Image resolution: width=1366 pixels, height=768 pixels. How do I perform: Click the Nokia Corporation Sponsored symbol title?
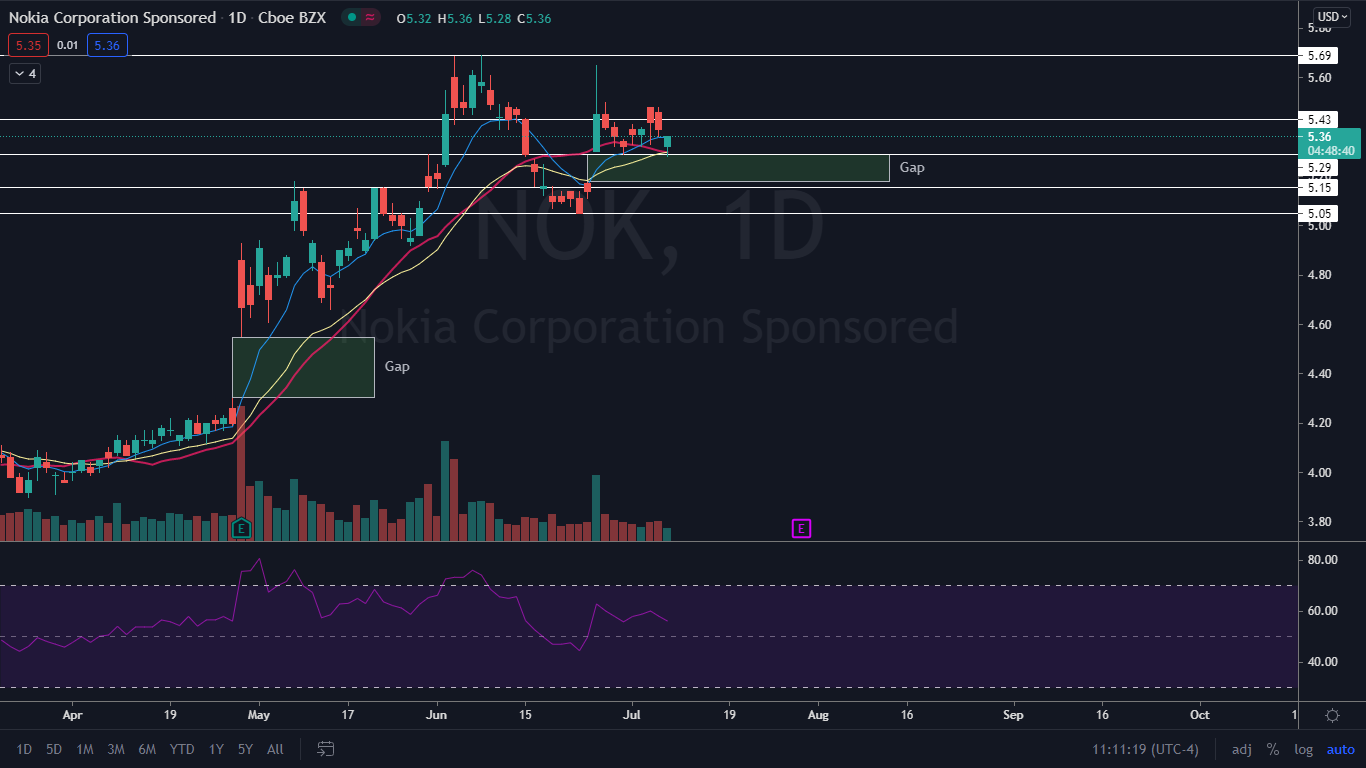coord(112,18)
